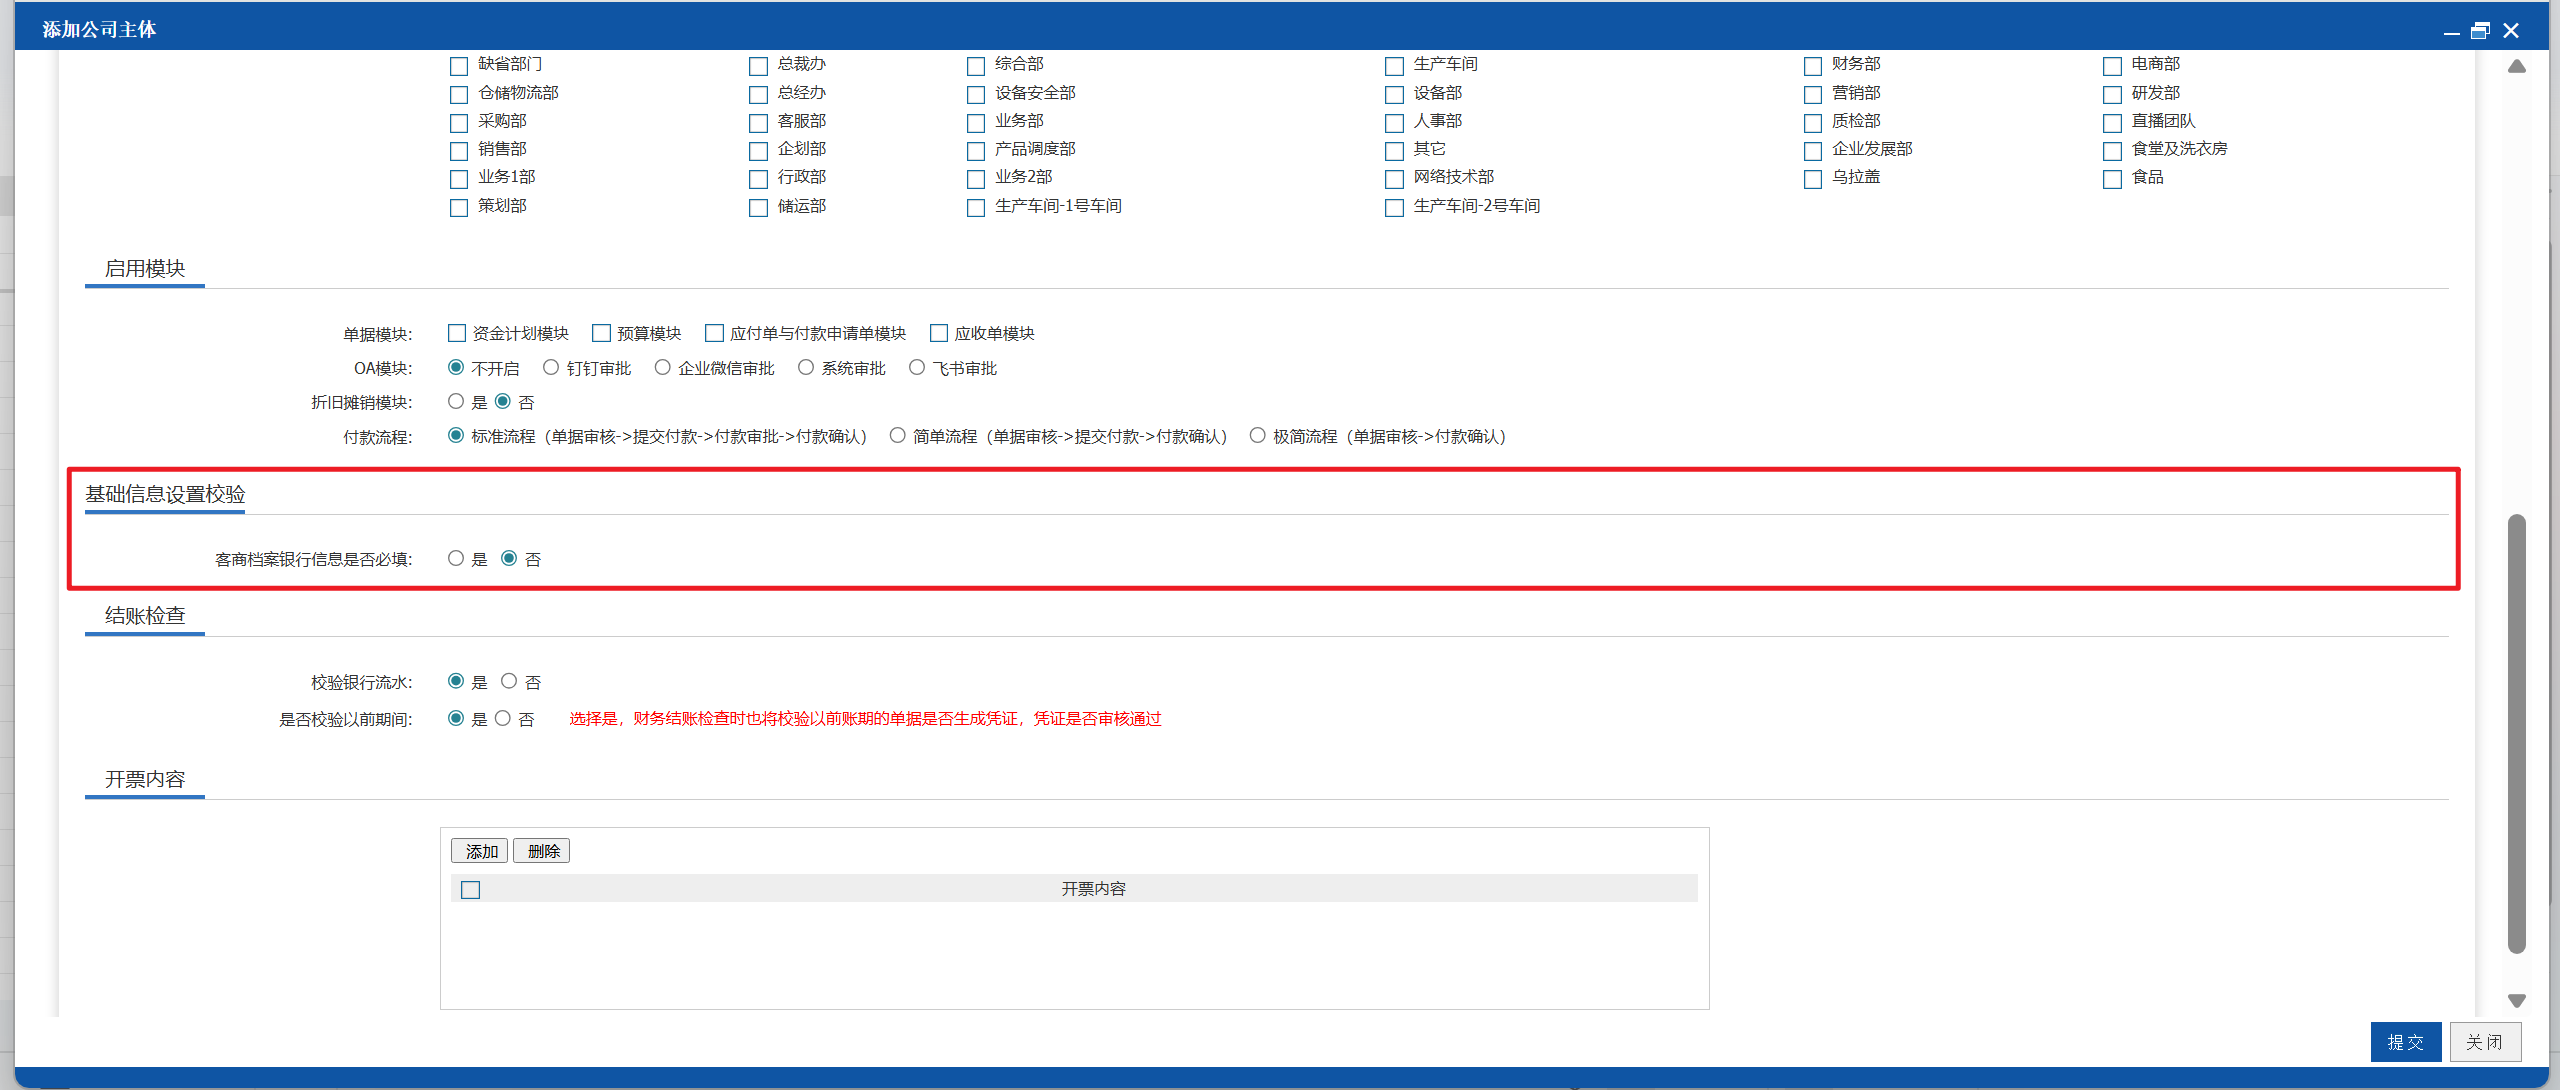Screen dimensions: 2560x1090
Task: Select 简单流程 payment flow option
Action: (898, 436)
